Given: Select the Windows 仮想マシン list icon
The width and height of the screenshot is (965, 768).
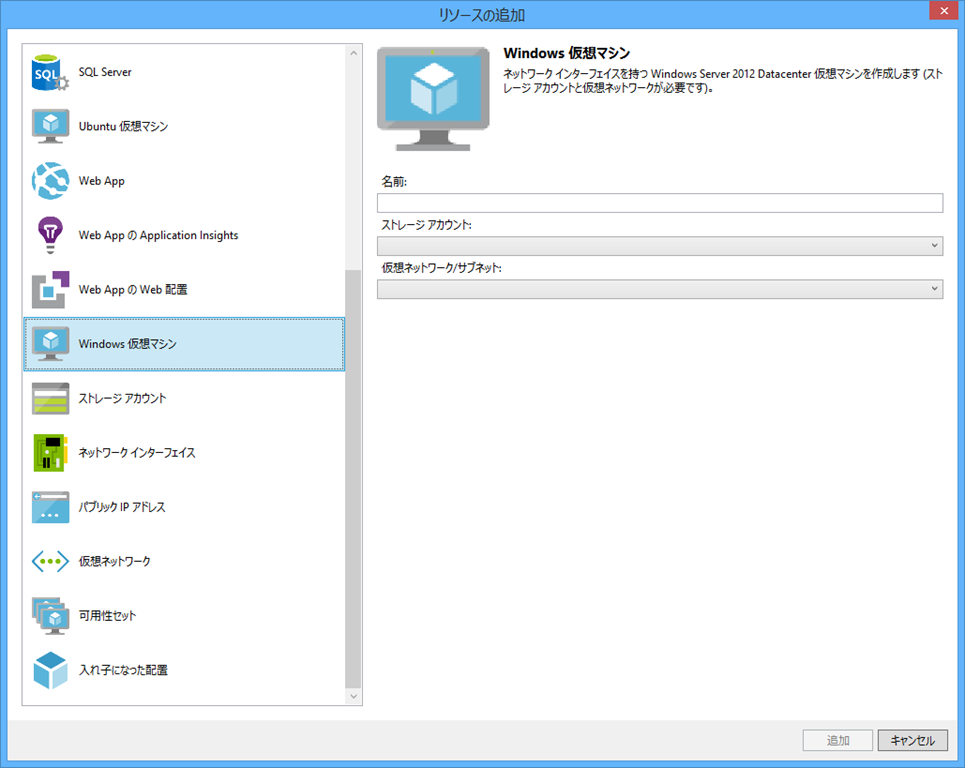Looking at the screenshot, I should tap(50, 344).
